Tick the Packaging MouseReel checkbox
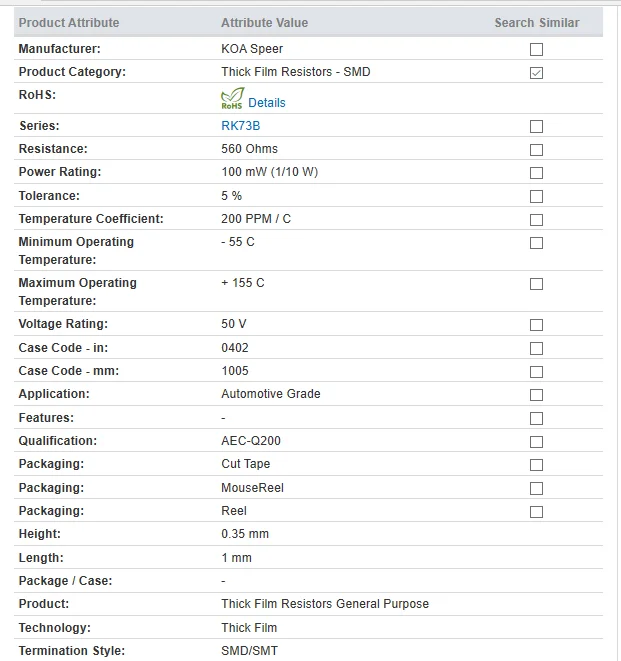 [x=536, y=488]
